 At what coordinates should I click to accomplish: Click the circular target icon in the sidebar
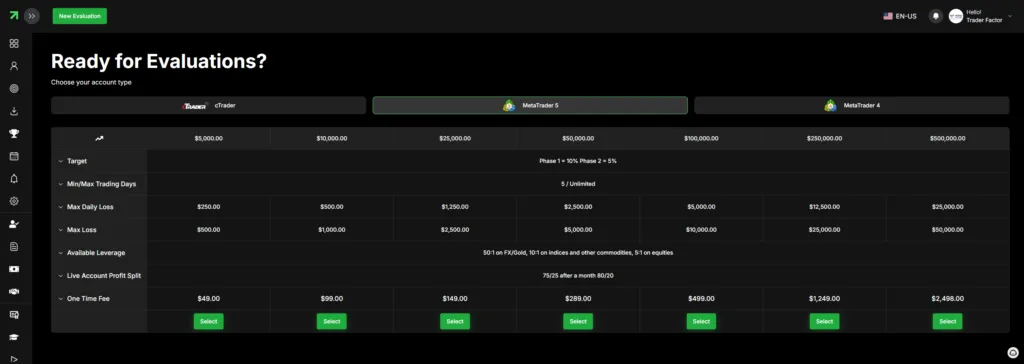pos(14,88)
